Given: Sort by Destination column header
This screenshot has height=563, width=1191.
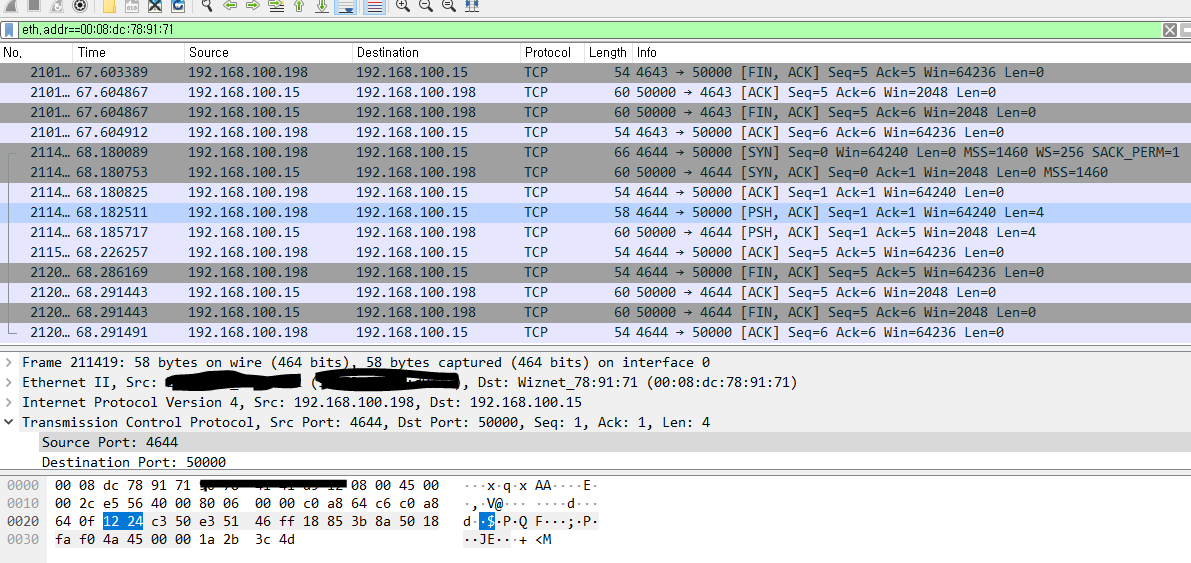Looking at the screenshot, I should (x=437, y=52).
